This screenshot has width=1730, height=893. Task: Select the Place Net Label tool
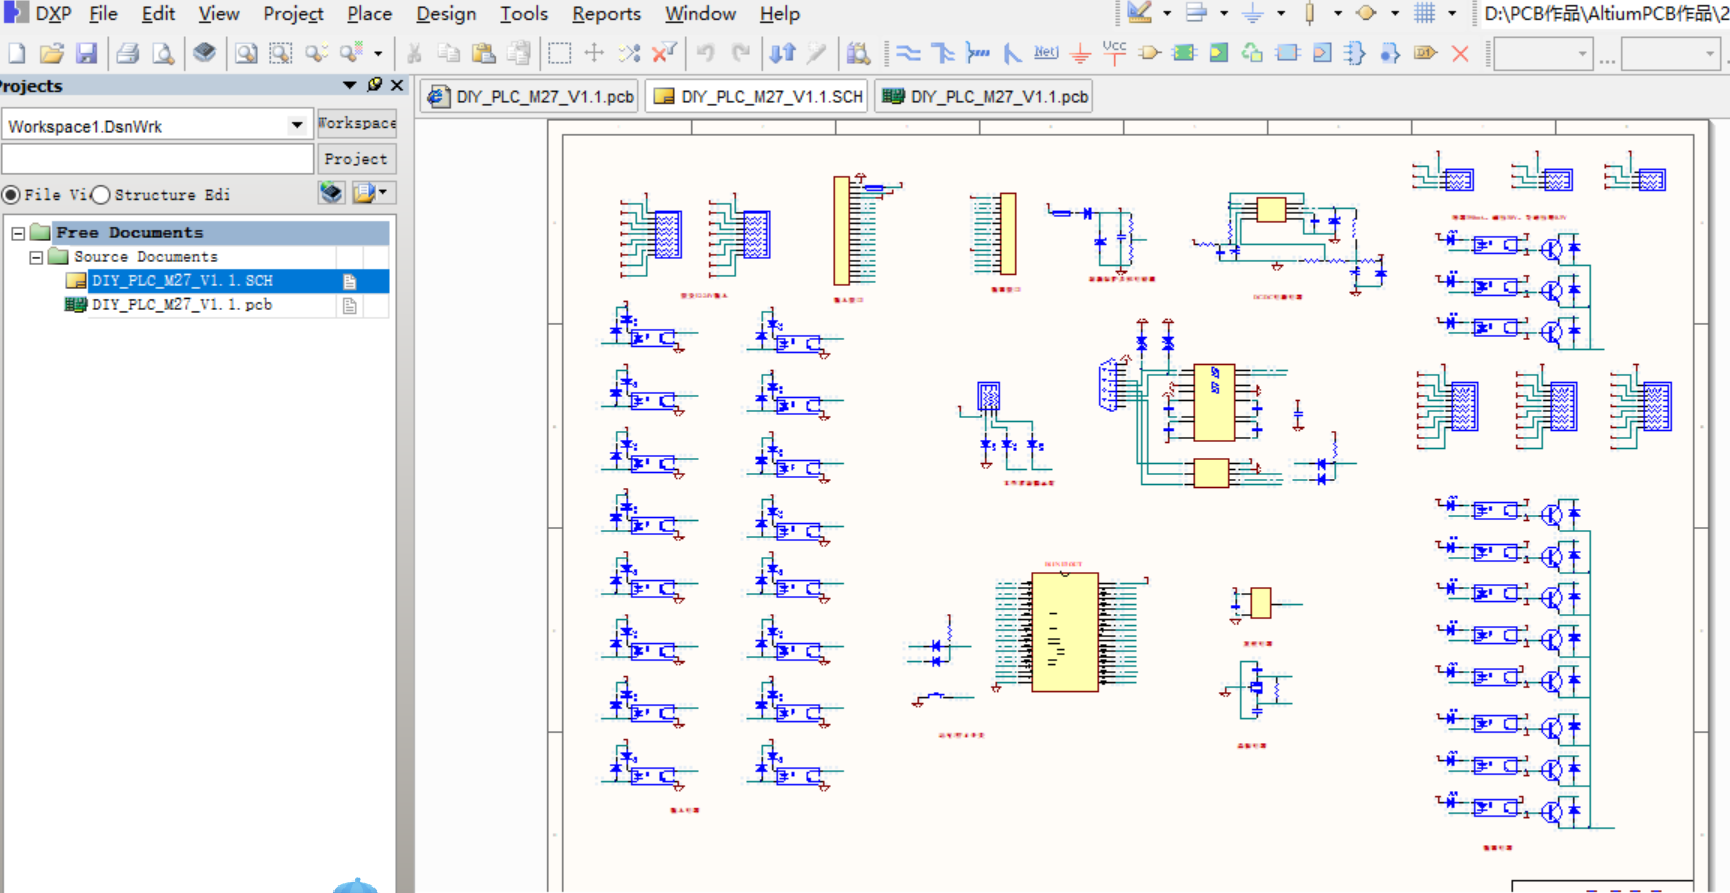tap(1046, 52)
